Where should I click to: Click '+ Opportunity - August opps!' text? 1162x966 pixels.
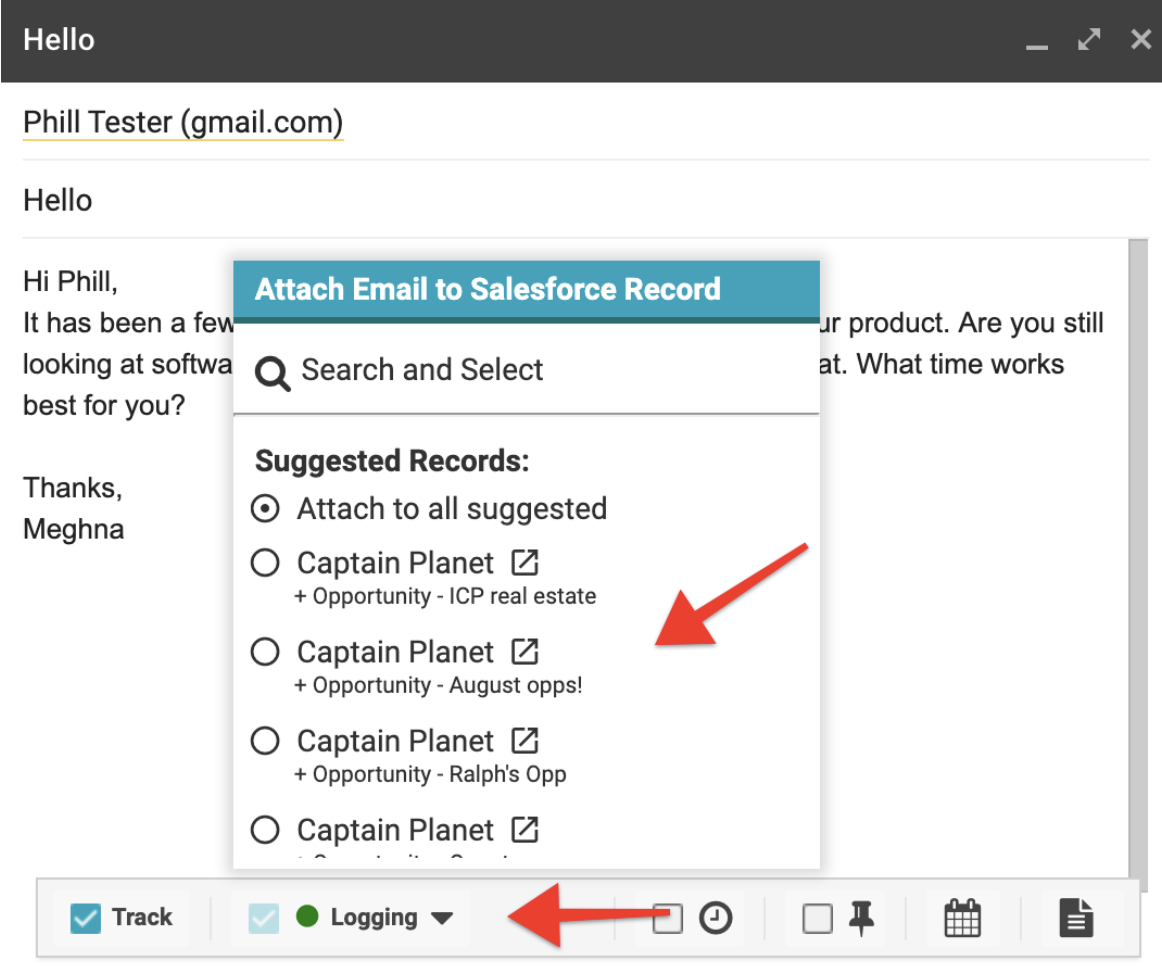pos(438,685)
